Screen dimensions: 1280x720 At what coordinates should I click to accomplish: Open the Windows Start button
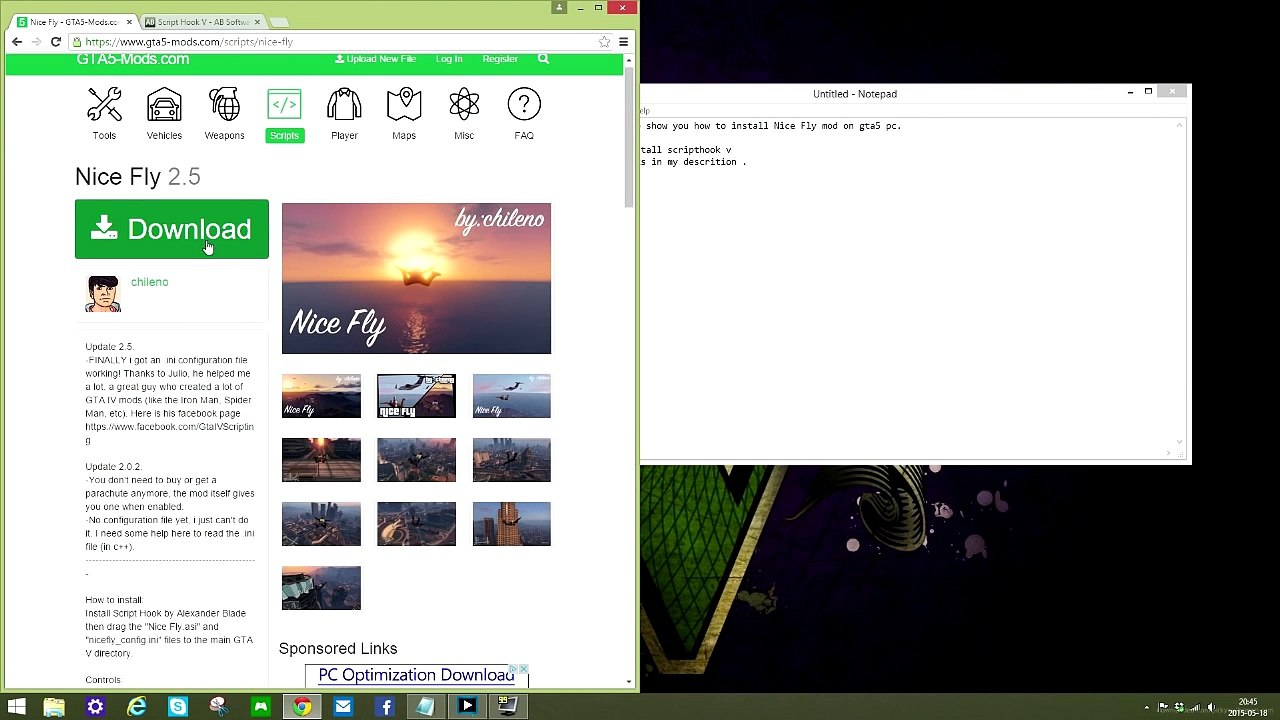(17, 707)
